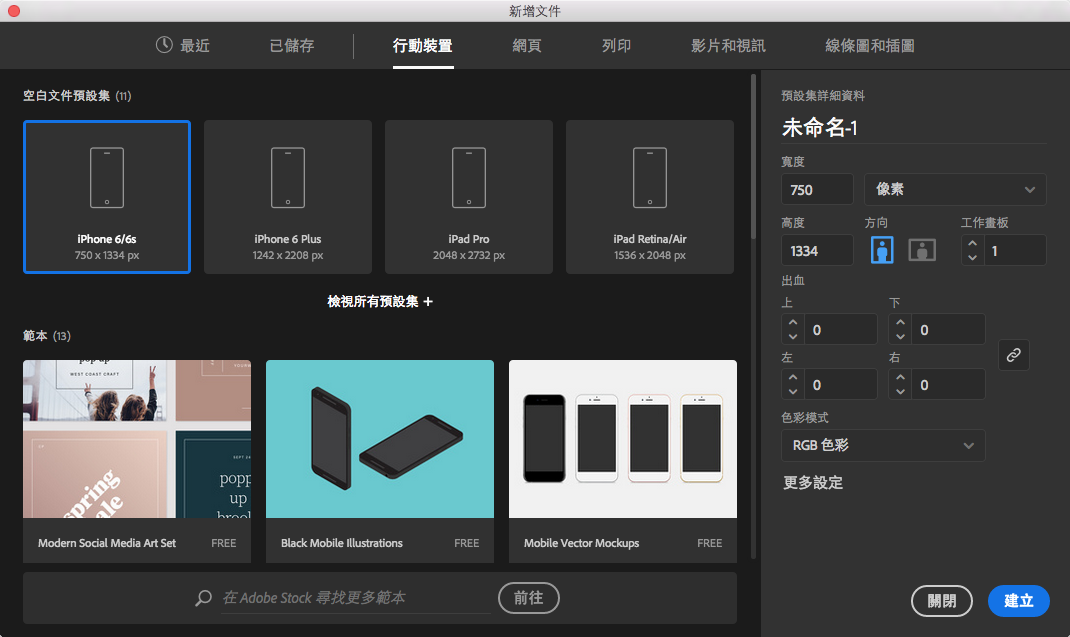1070x637 pixels.
Task: Open Black Mobile Illustrations template
Action: click(x=379, y=462)
